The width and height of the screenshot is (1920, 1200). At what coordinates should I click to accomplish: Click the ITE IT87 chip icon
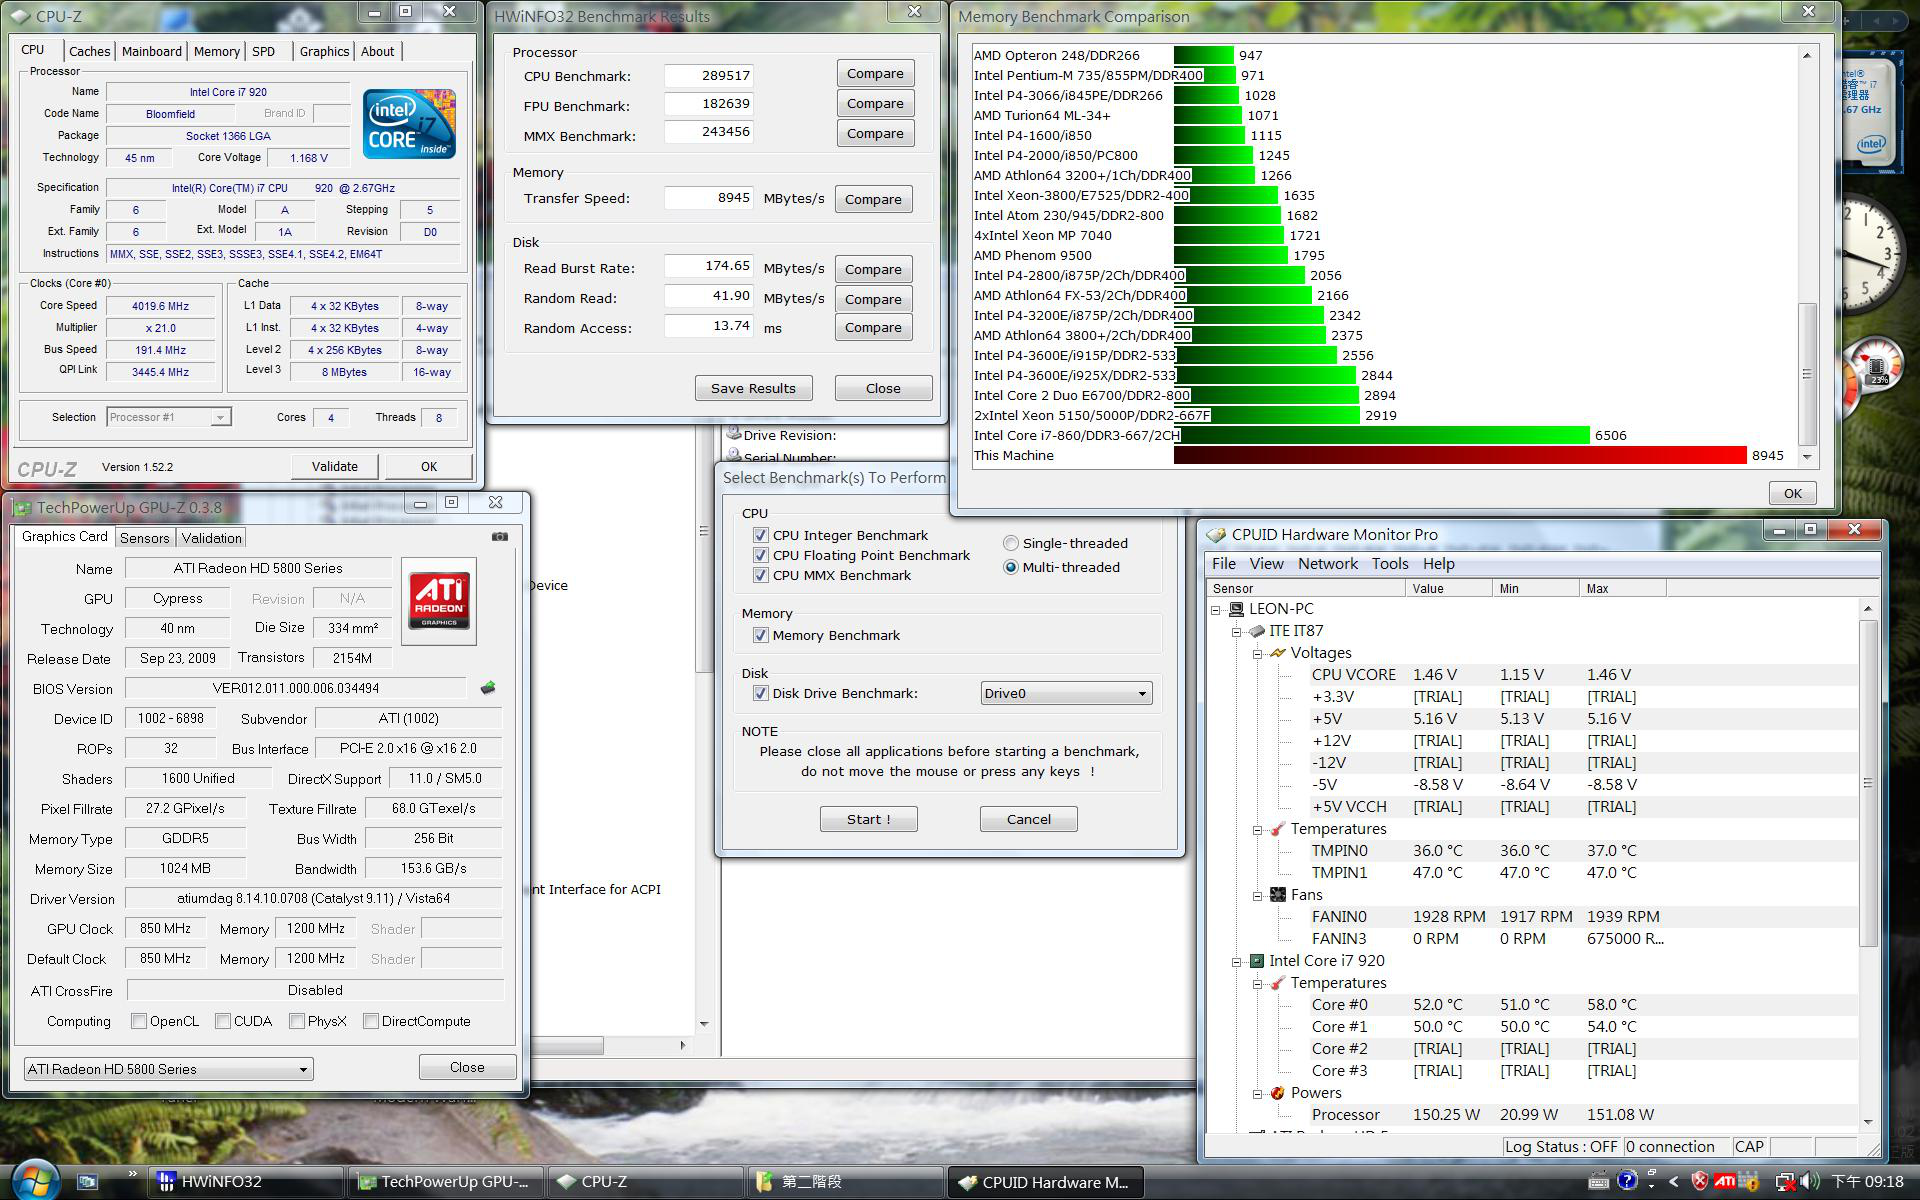tap(1257, 631)
